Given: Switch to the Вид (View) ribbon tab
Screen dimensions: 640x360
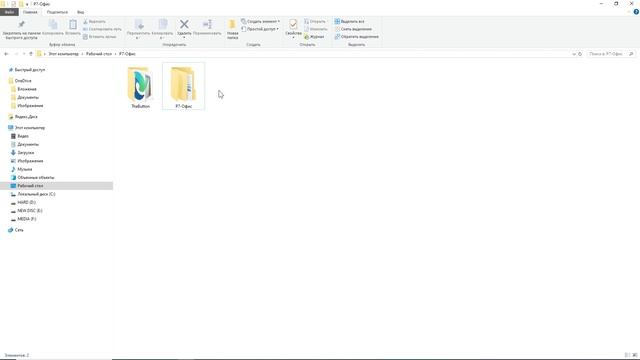Looking at the screenshot, I should [x=80, y=12].
